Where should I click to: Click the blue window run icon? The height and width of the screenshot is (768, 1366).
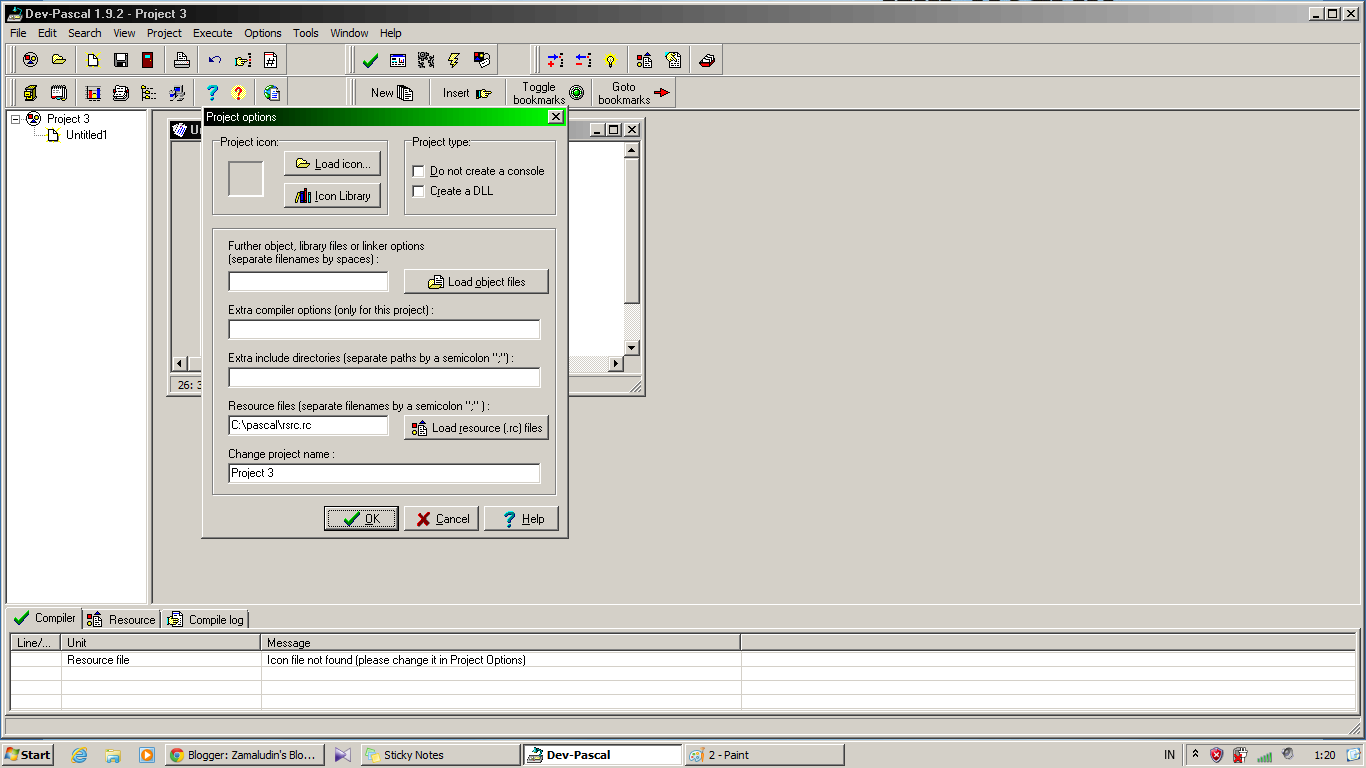point(398,60)
